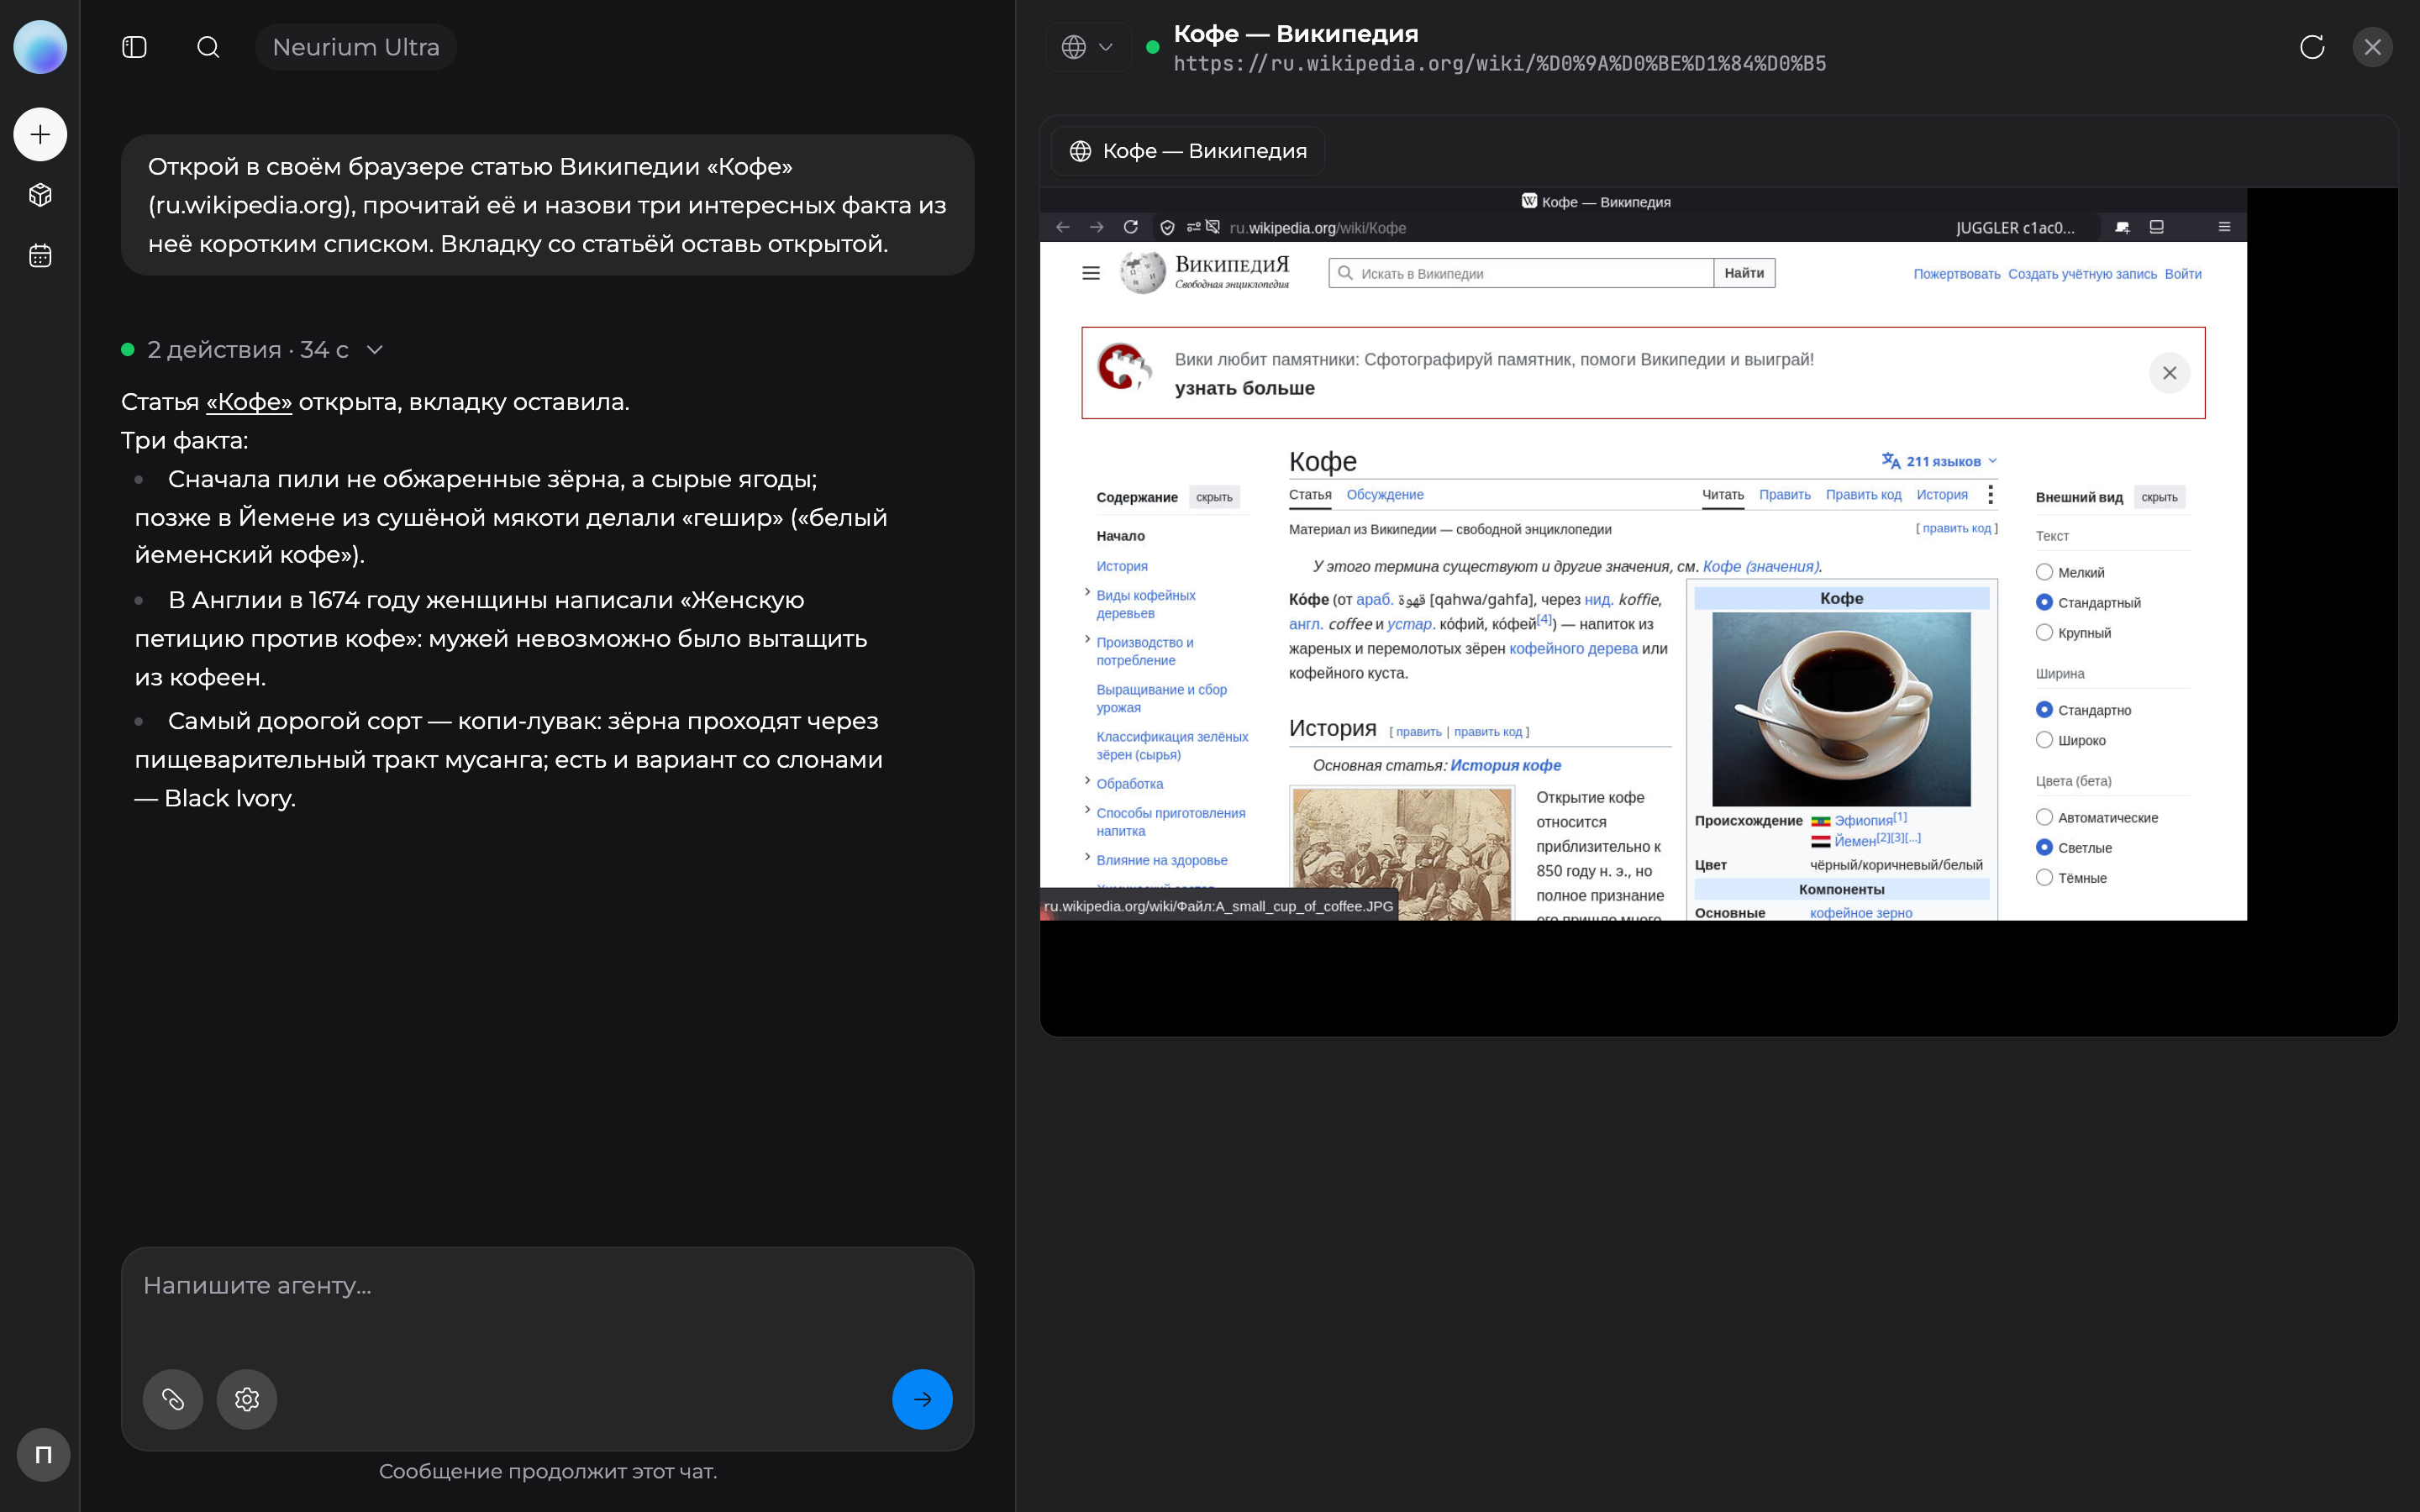Open chat search magnifier icon

[x=208, y=47]
